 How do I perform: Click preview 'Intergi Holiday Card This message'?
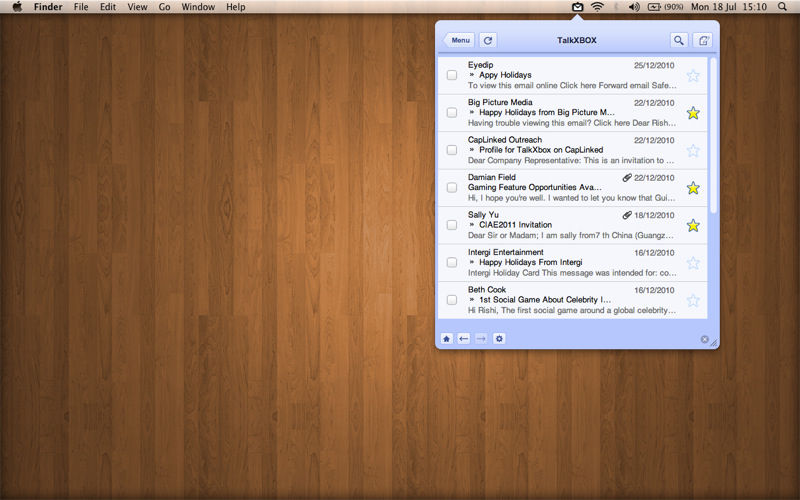coord(530,273)
